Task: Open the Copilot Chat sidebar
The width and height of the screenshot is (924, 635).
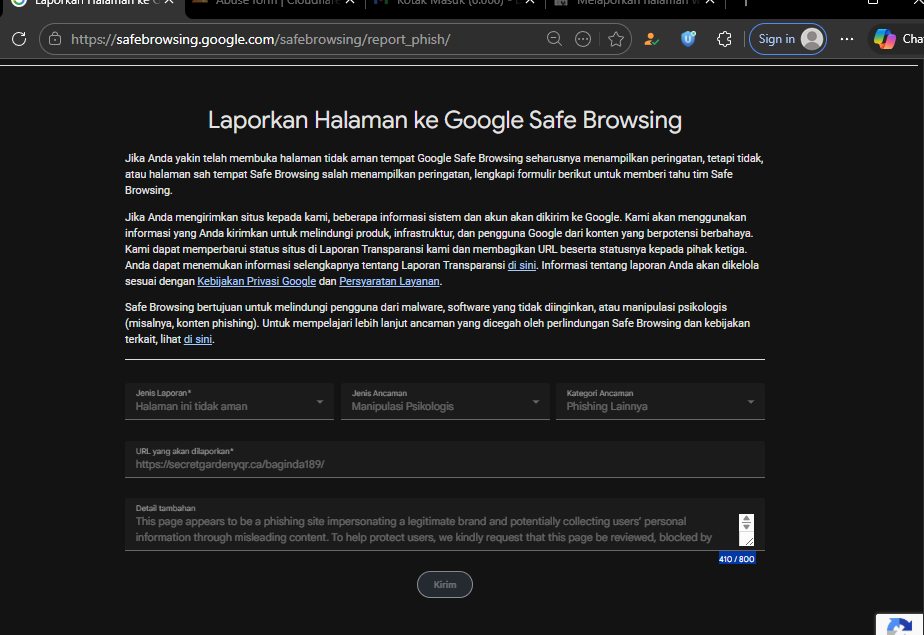Action: [x=897, y=39]
